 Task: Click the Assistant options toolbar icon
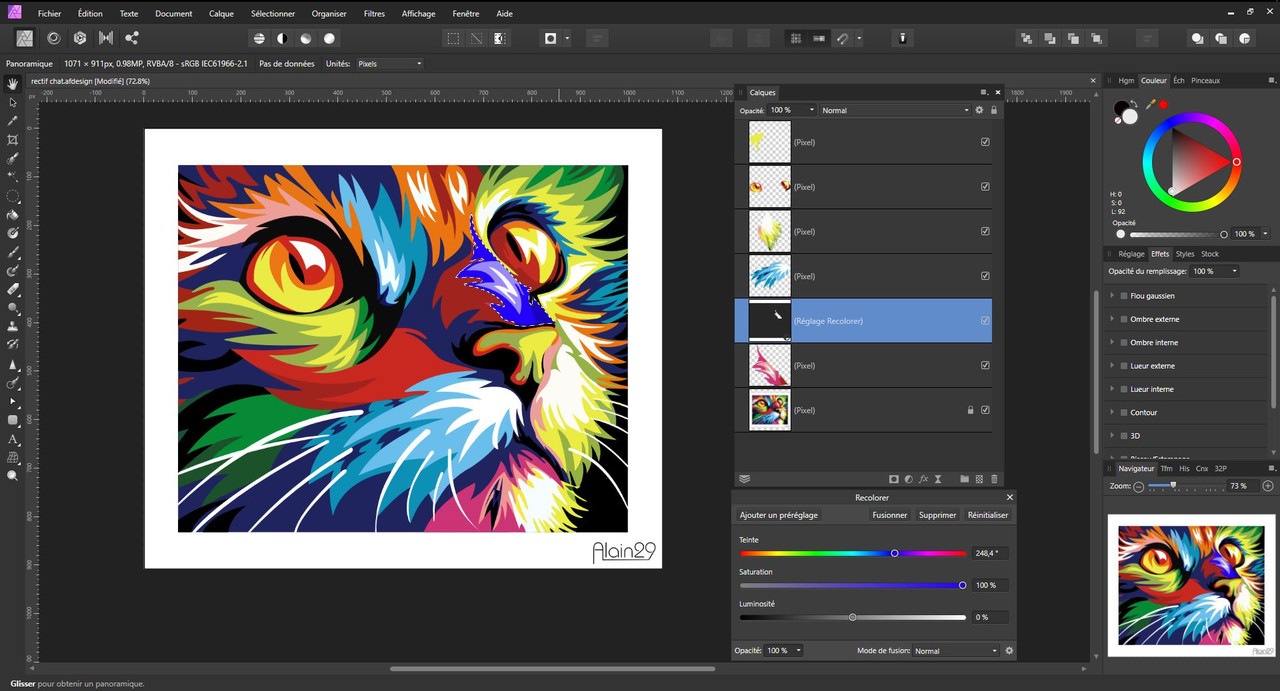coord(902,38)
